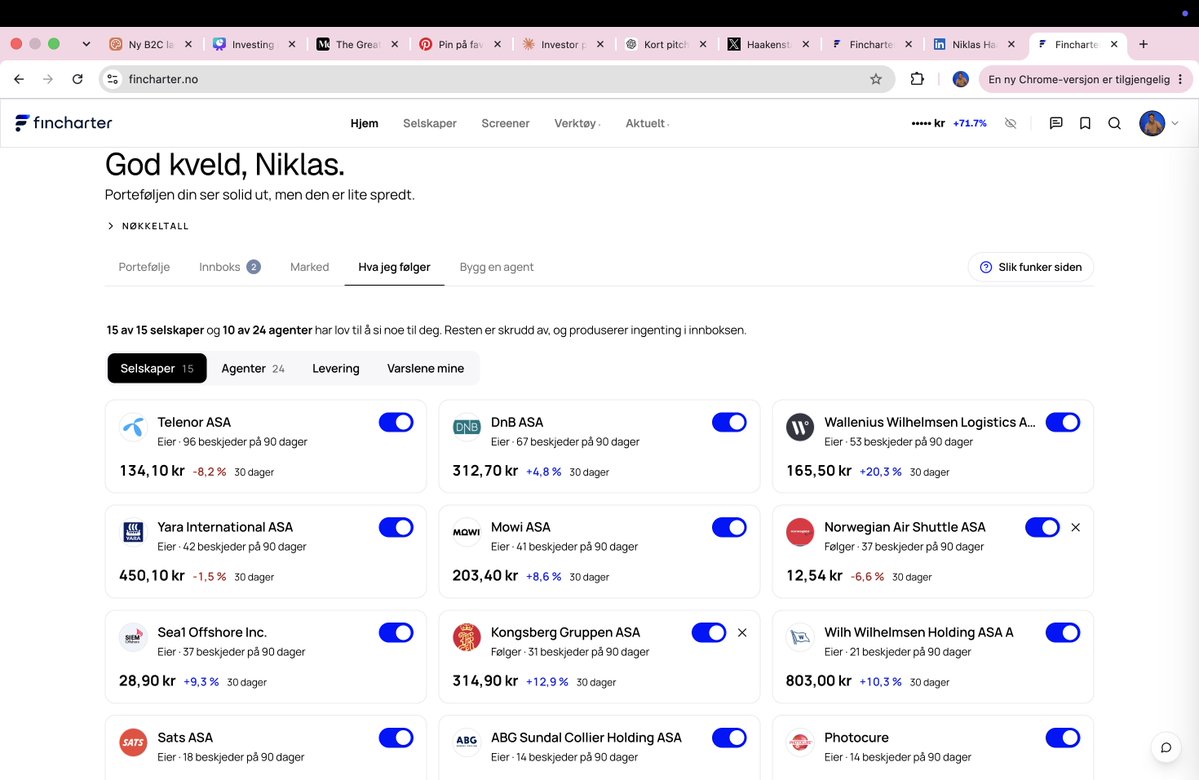Toggle Sea1 Offshore Inc. switch
The width and height of the screenshot is (1199, 780).
point(396,632)
